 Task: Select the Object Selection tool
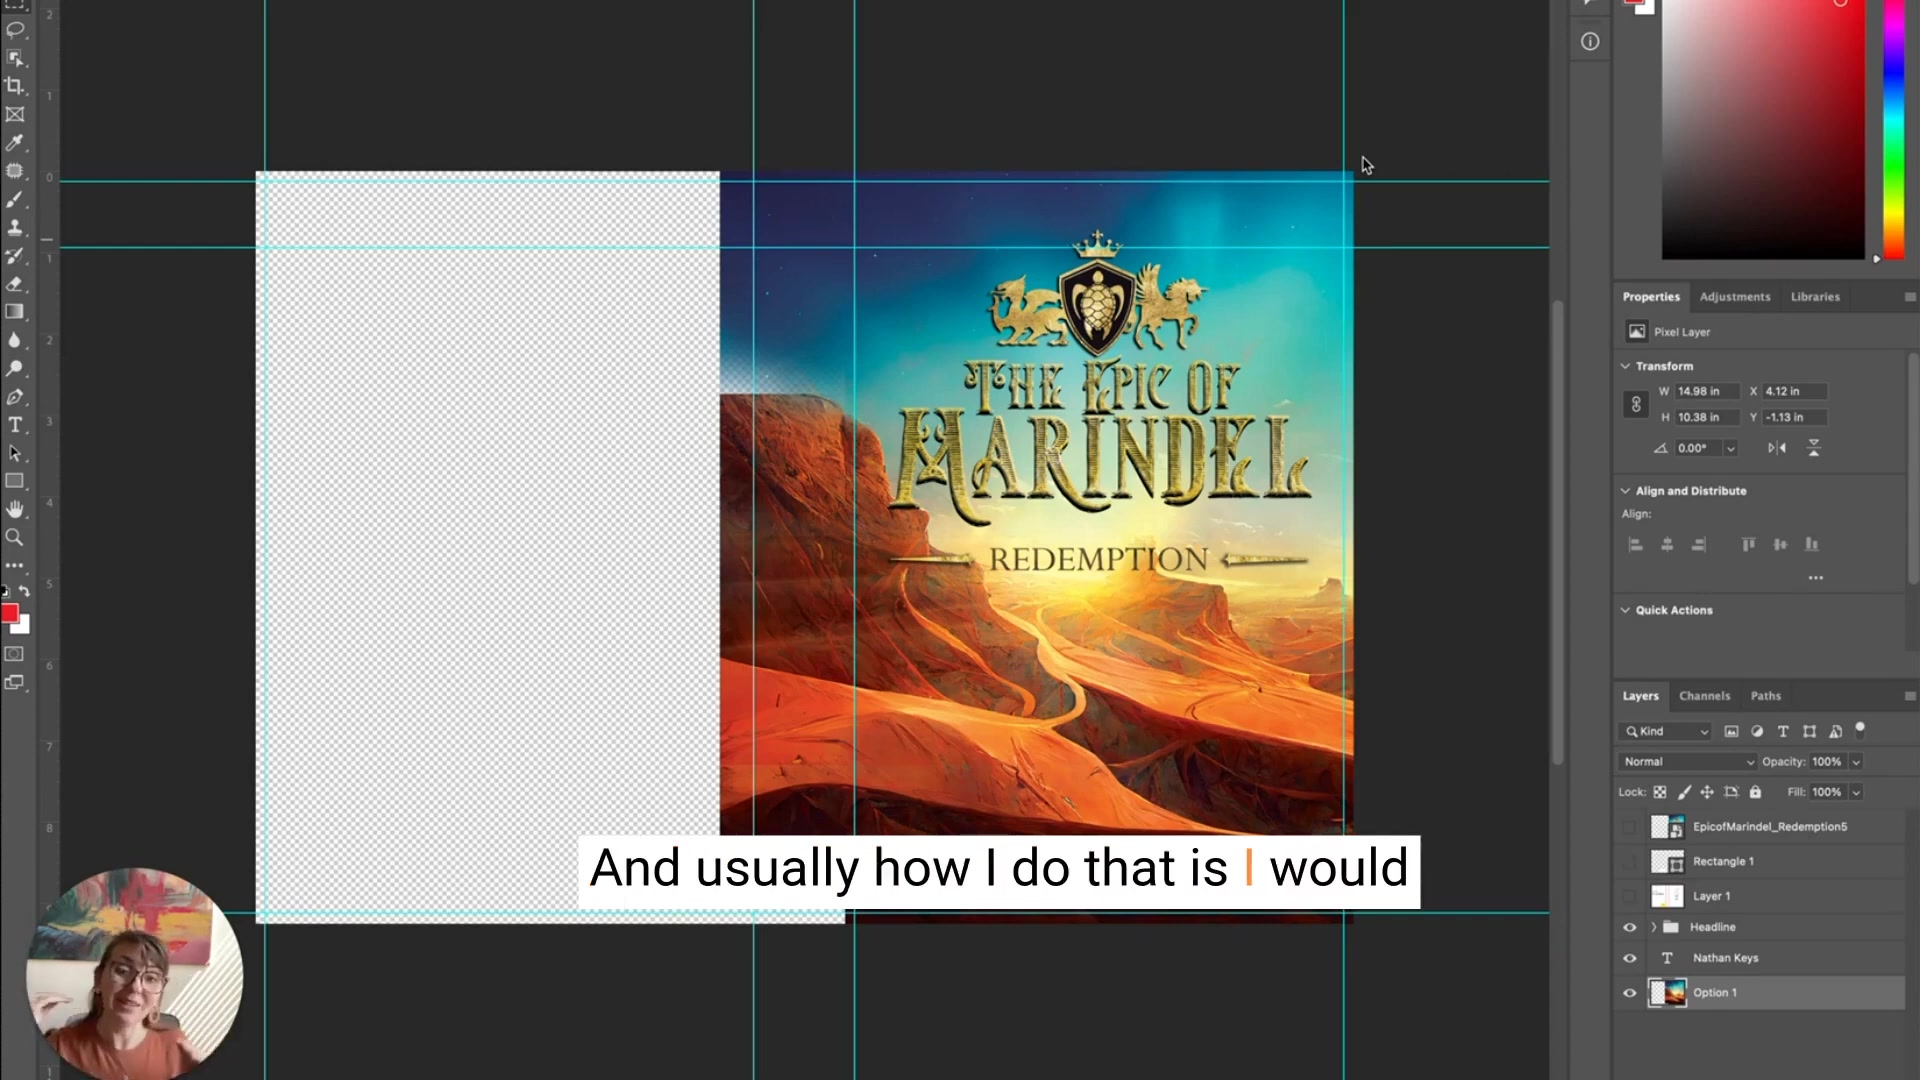[x=15, y=58]
